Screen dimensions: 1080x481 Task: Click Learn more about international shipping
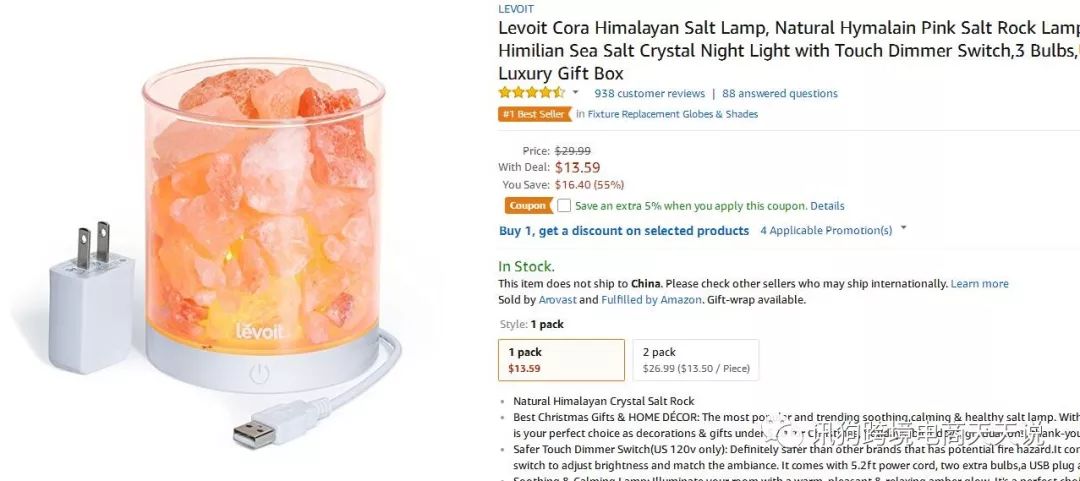coord(979,283)
